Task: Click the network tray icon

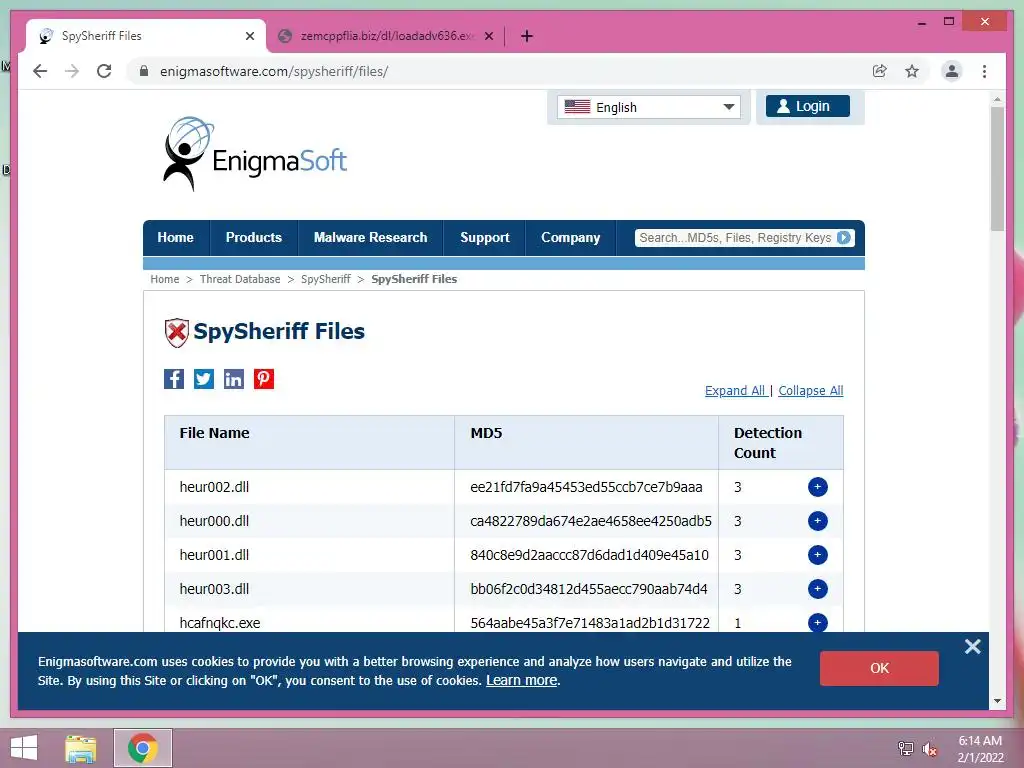Action: 905,749
